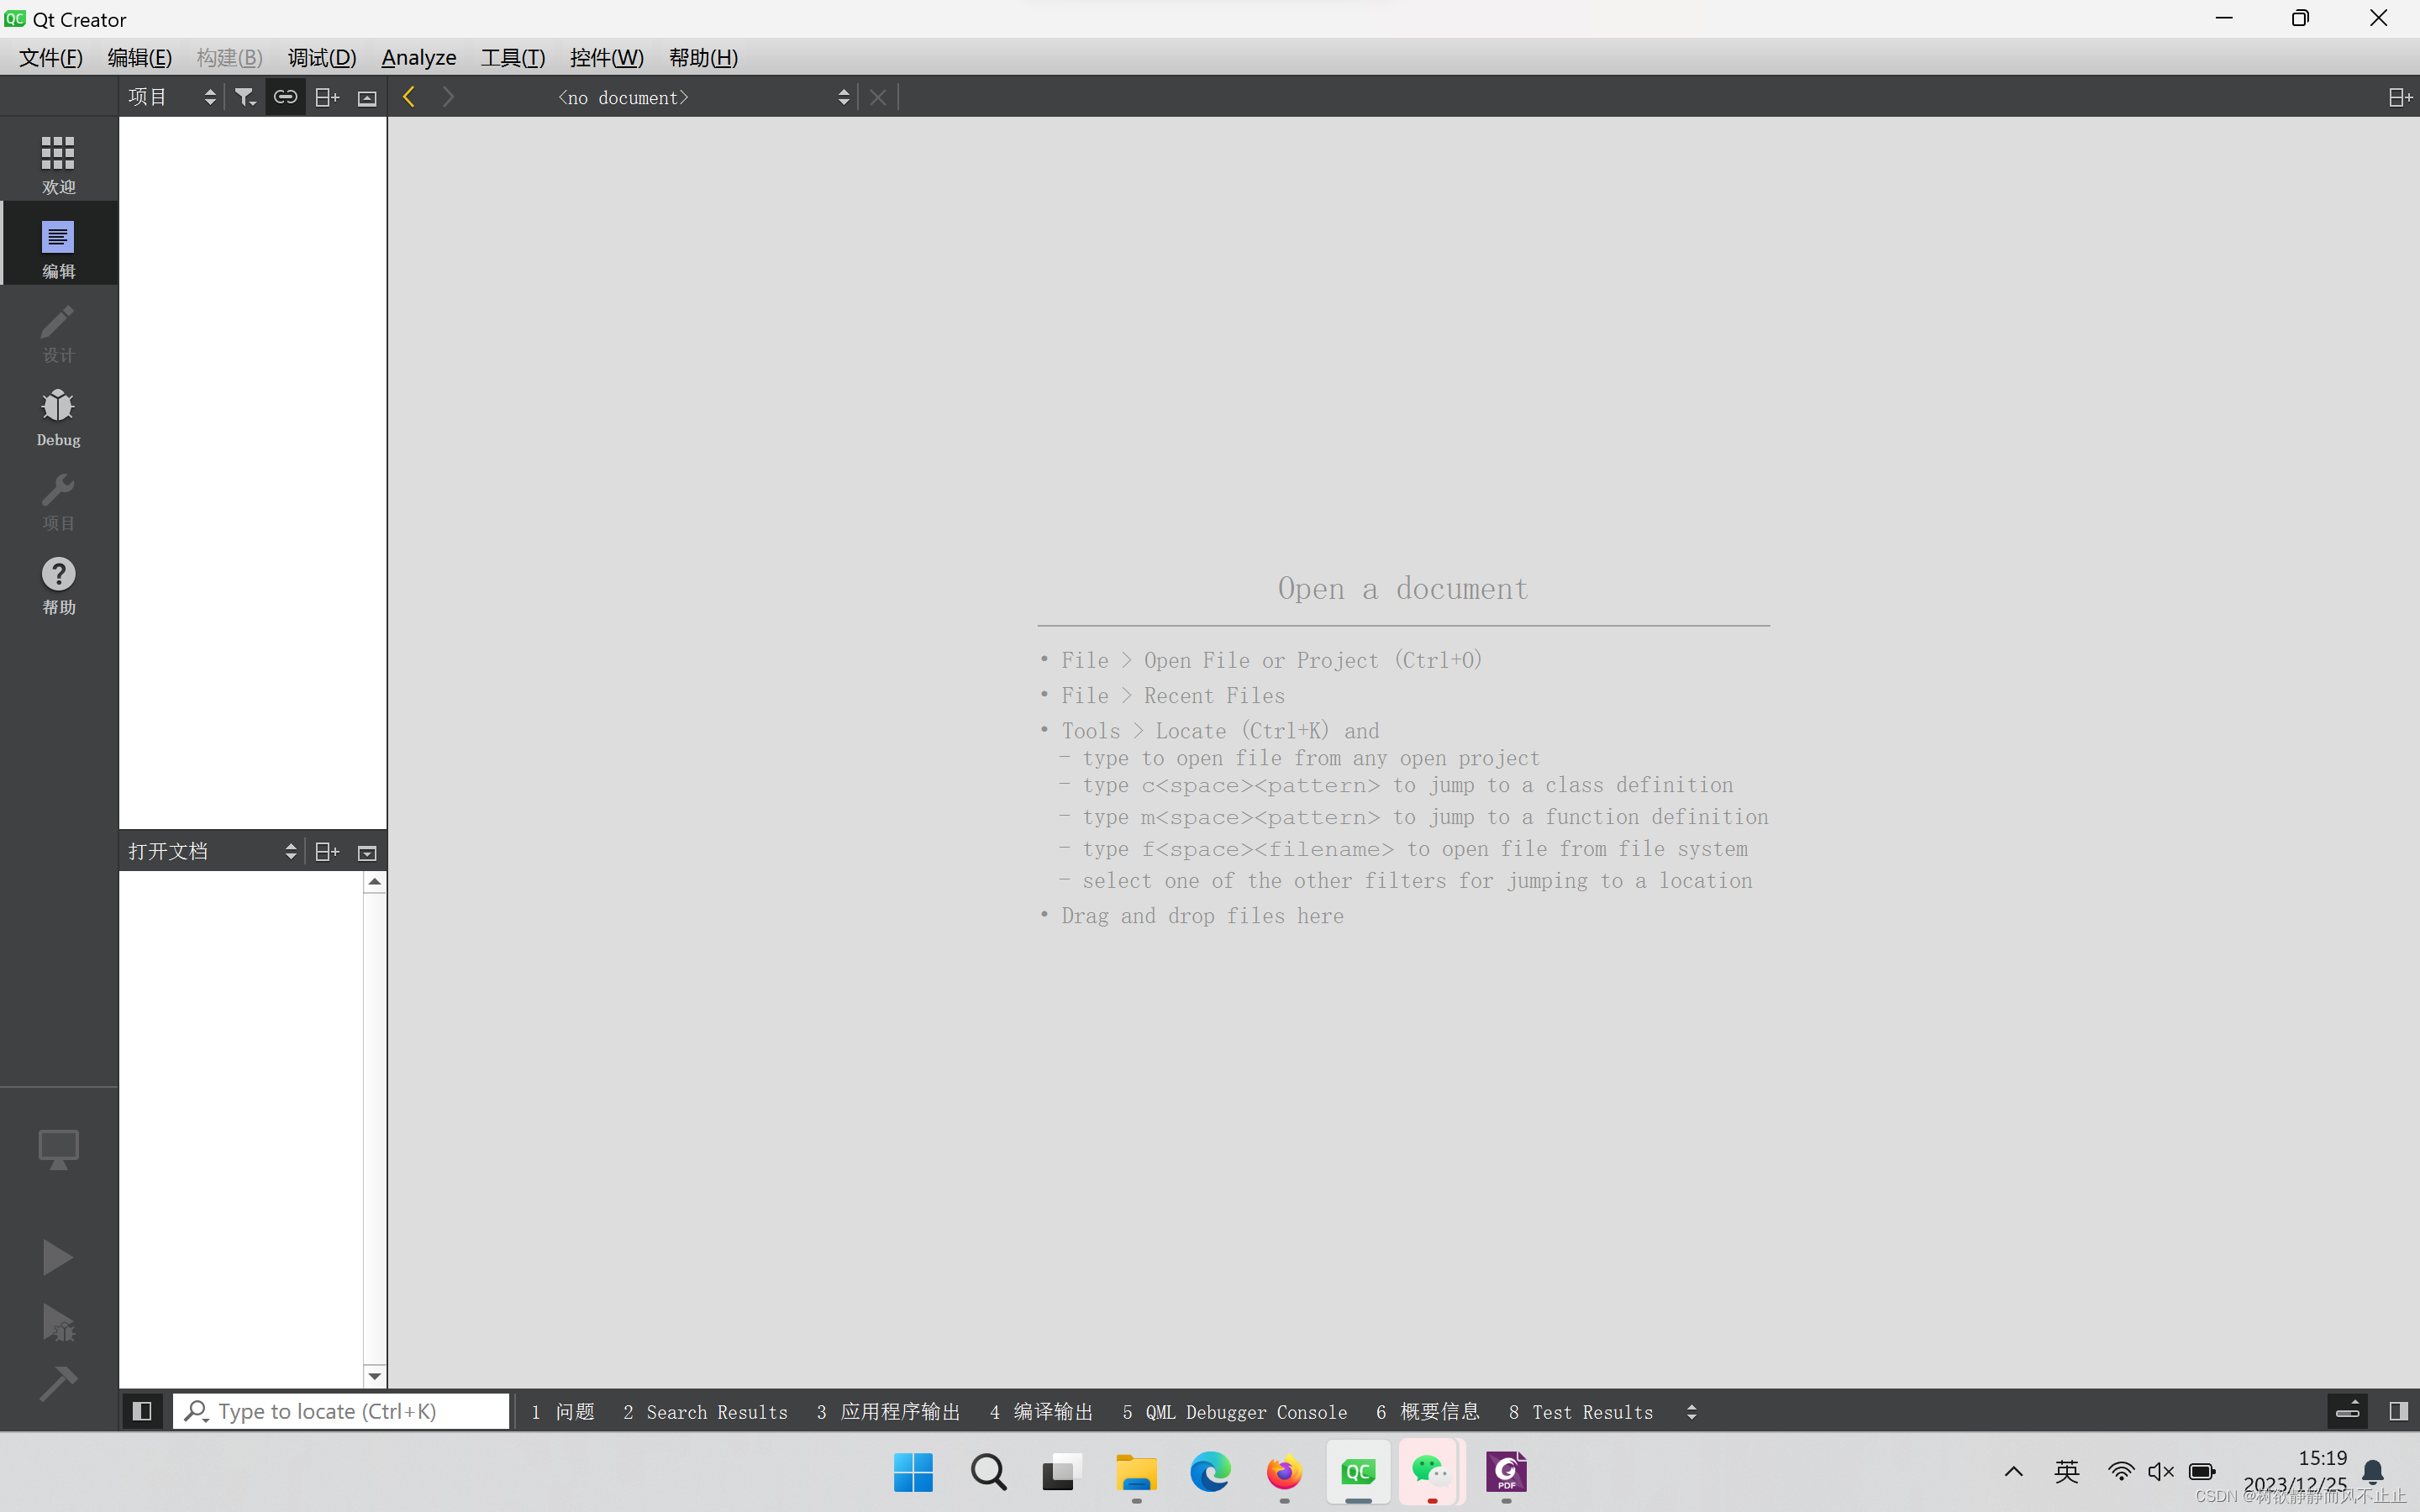This screenshot has width=2420, height=1512.
Task: Open Firefox from the taskbar
Action: (x=1283, y=1472)
